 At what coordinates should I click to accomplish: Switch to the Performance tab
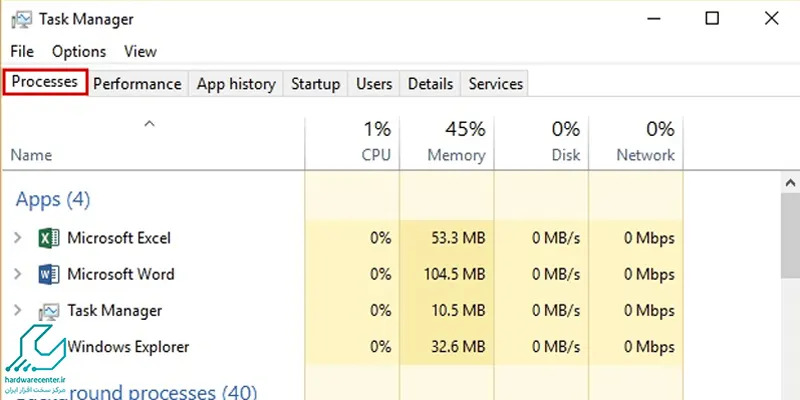137,84
